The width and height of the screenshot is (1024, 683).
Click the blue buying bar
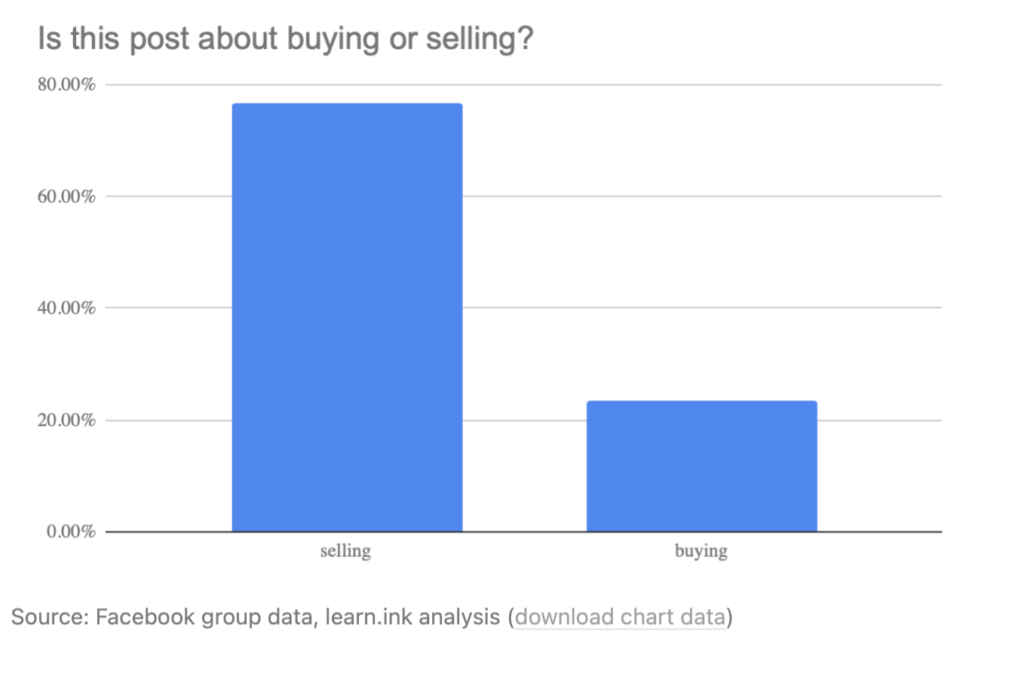pyautogui.click(x=701, y=466)
